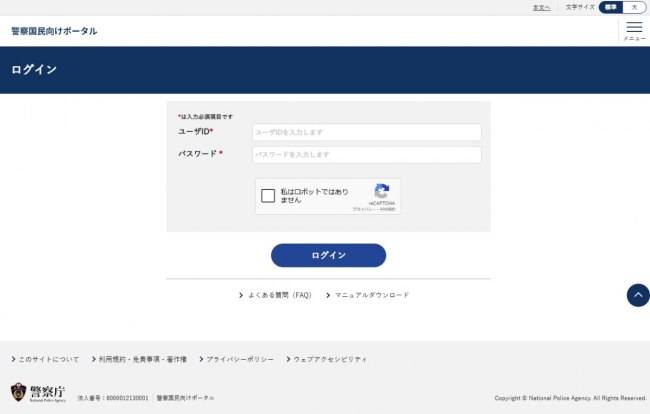Click the reCAPTCHA logo icon
650x414 pixels.
pyautogui.click(x=381, y=191)
